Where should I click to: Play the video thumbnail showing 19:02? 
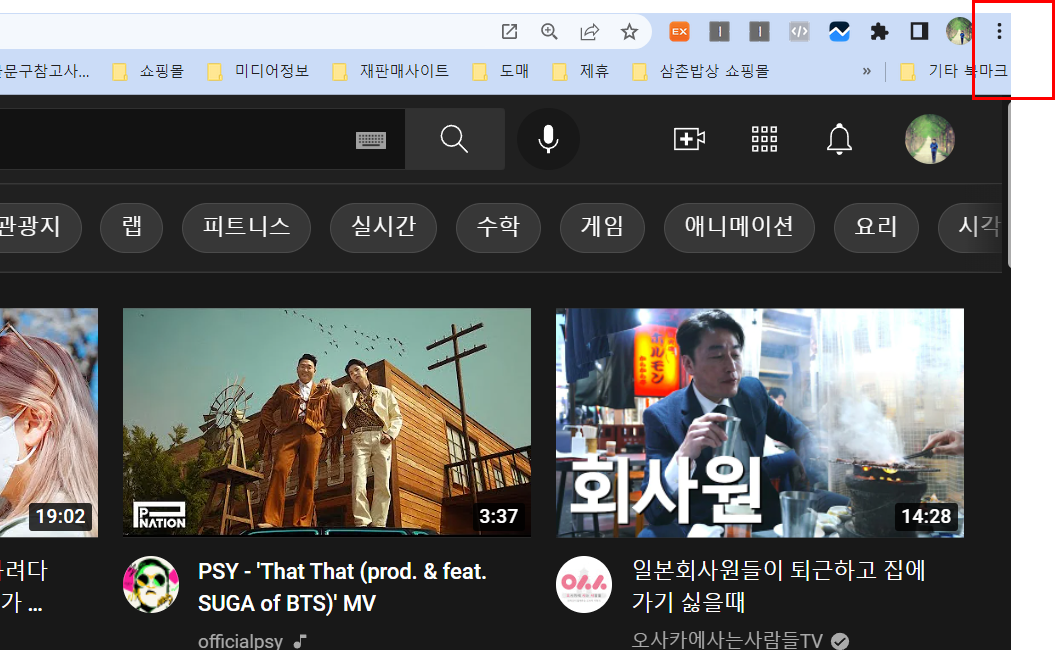point(48,423)
